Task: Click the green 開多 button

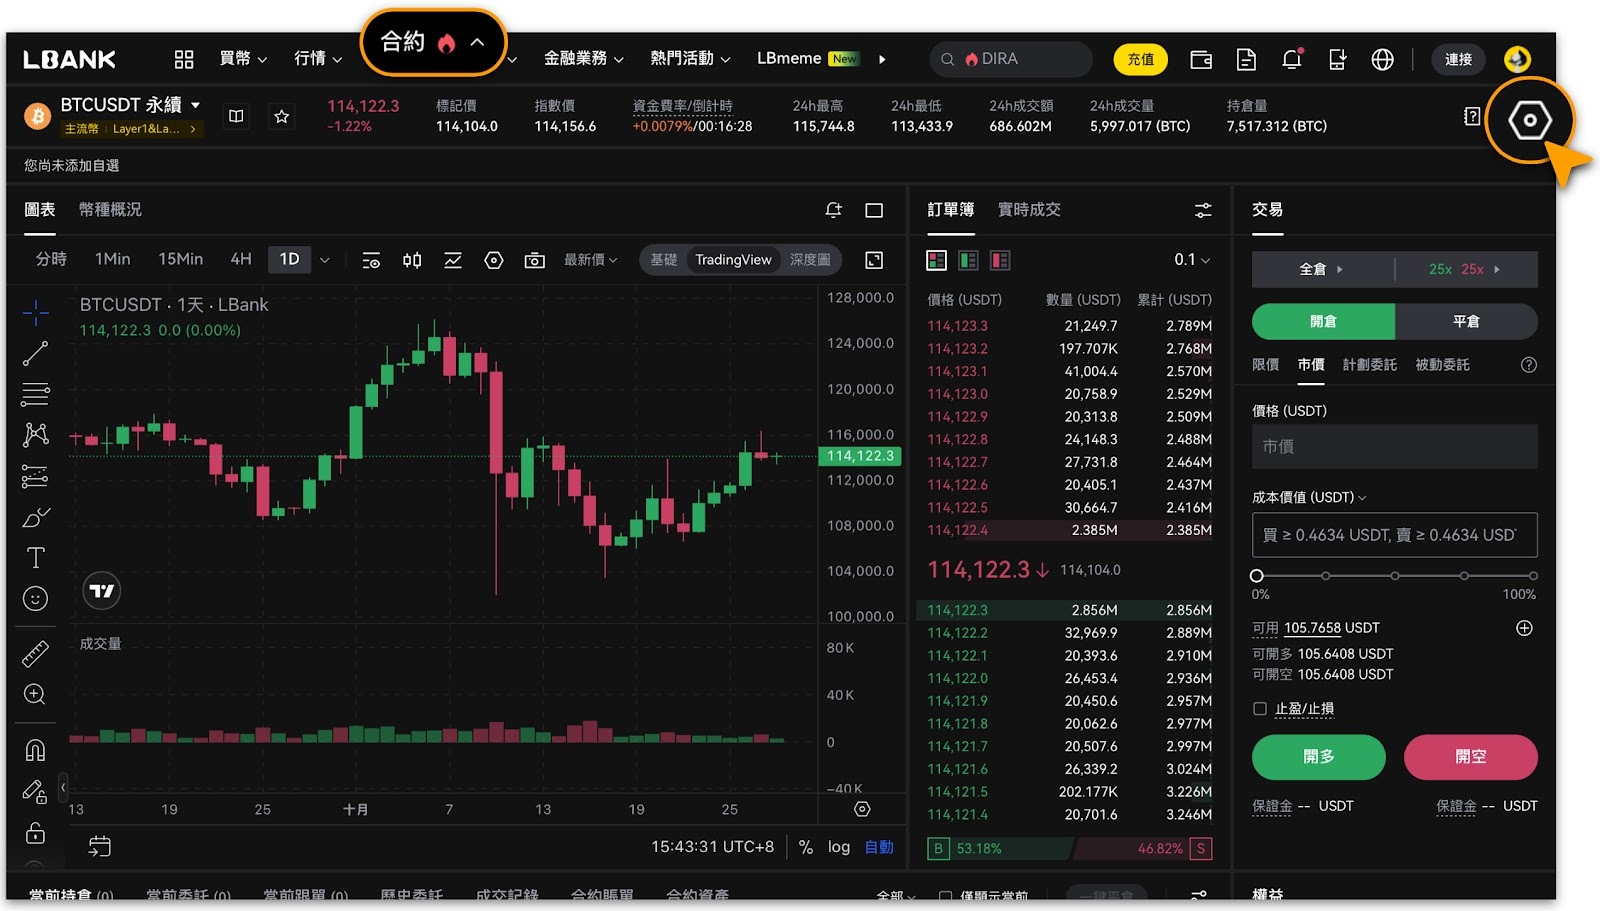Action: click(x=1319, y=757)
